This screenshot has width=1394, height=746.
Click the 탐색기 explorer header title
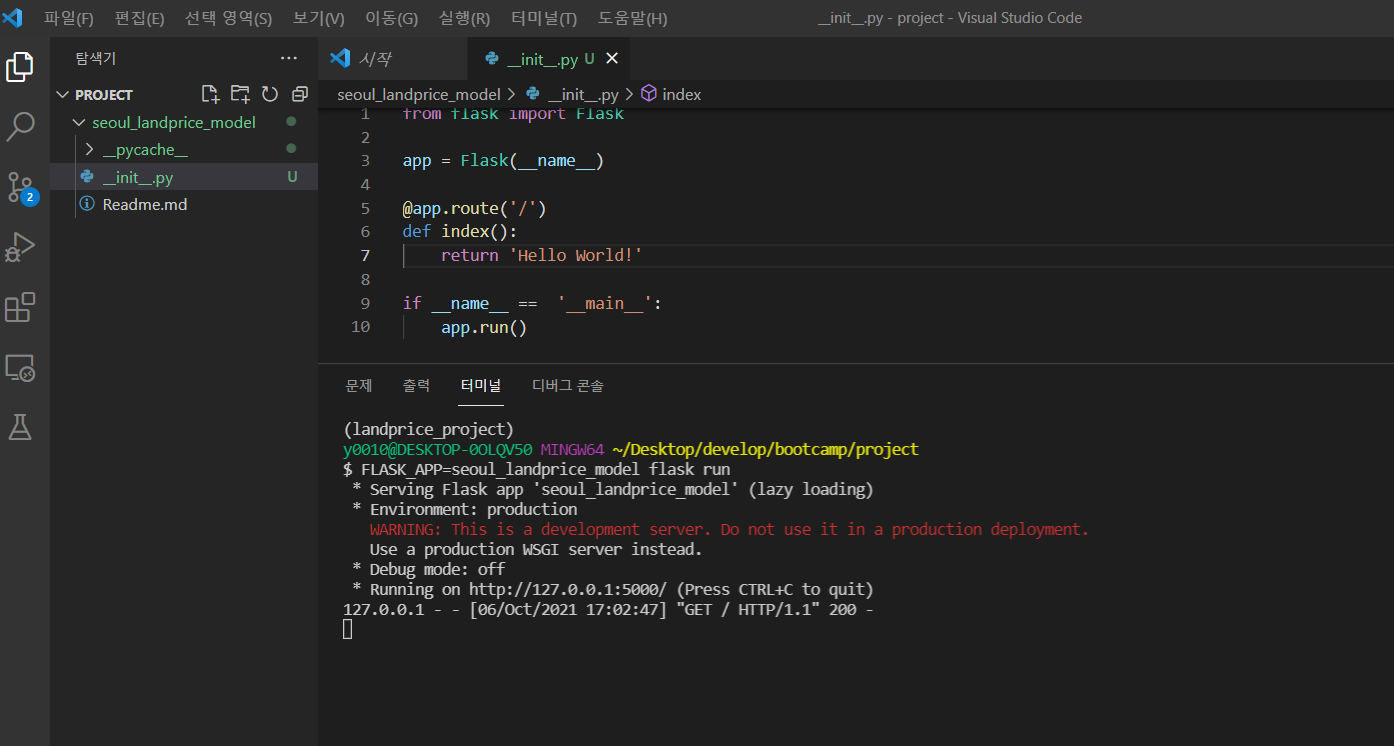pos(96,59)
